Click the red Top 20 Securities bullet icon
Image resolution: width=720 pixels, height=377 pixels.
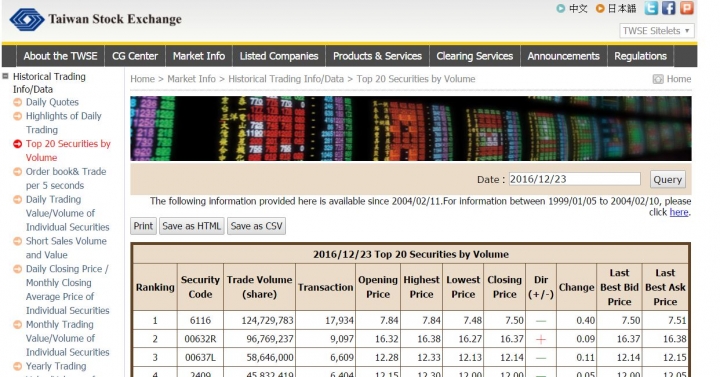pyautogui.click(x=17, y=144)
